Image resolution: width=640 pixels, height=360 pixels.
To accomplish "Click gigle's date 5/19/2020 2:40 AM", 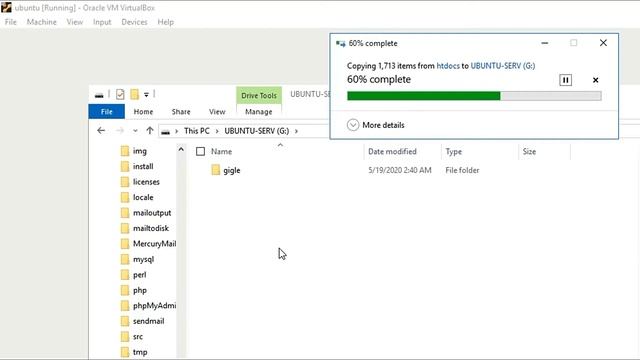I will 400,170.
